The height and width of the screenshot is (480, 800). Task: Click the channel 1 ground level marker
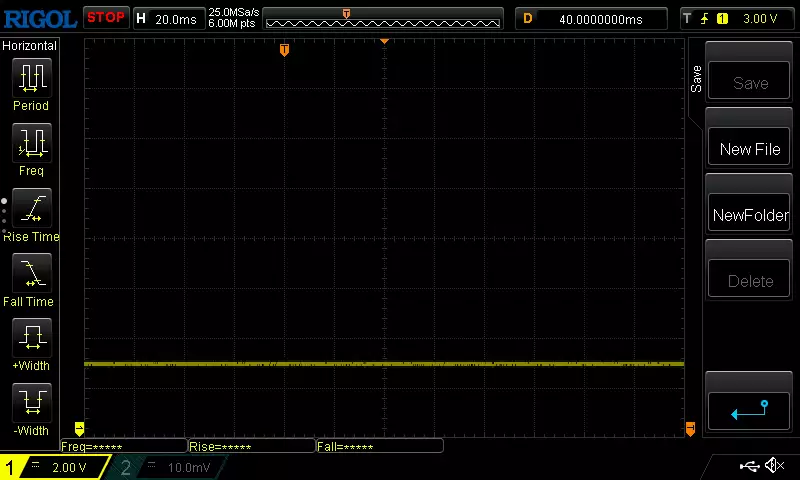[79, 428]
